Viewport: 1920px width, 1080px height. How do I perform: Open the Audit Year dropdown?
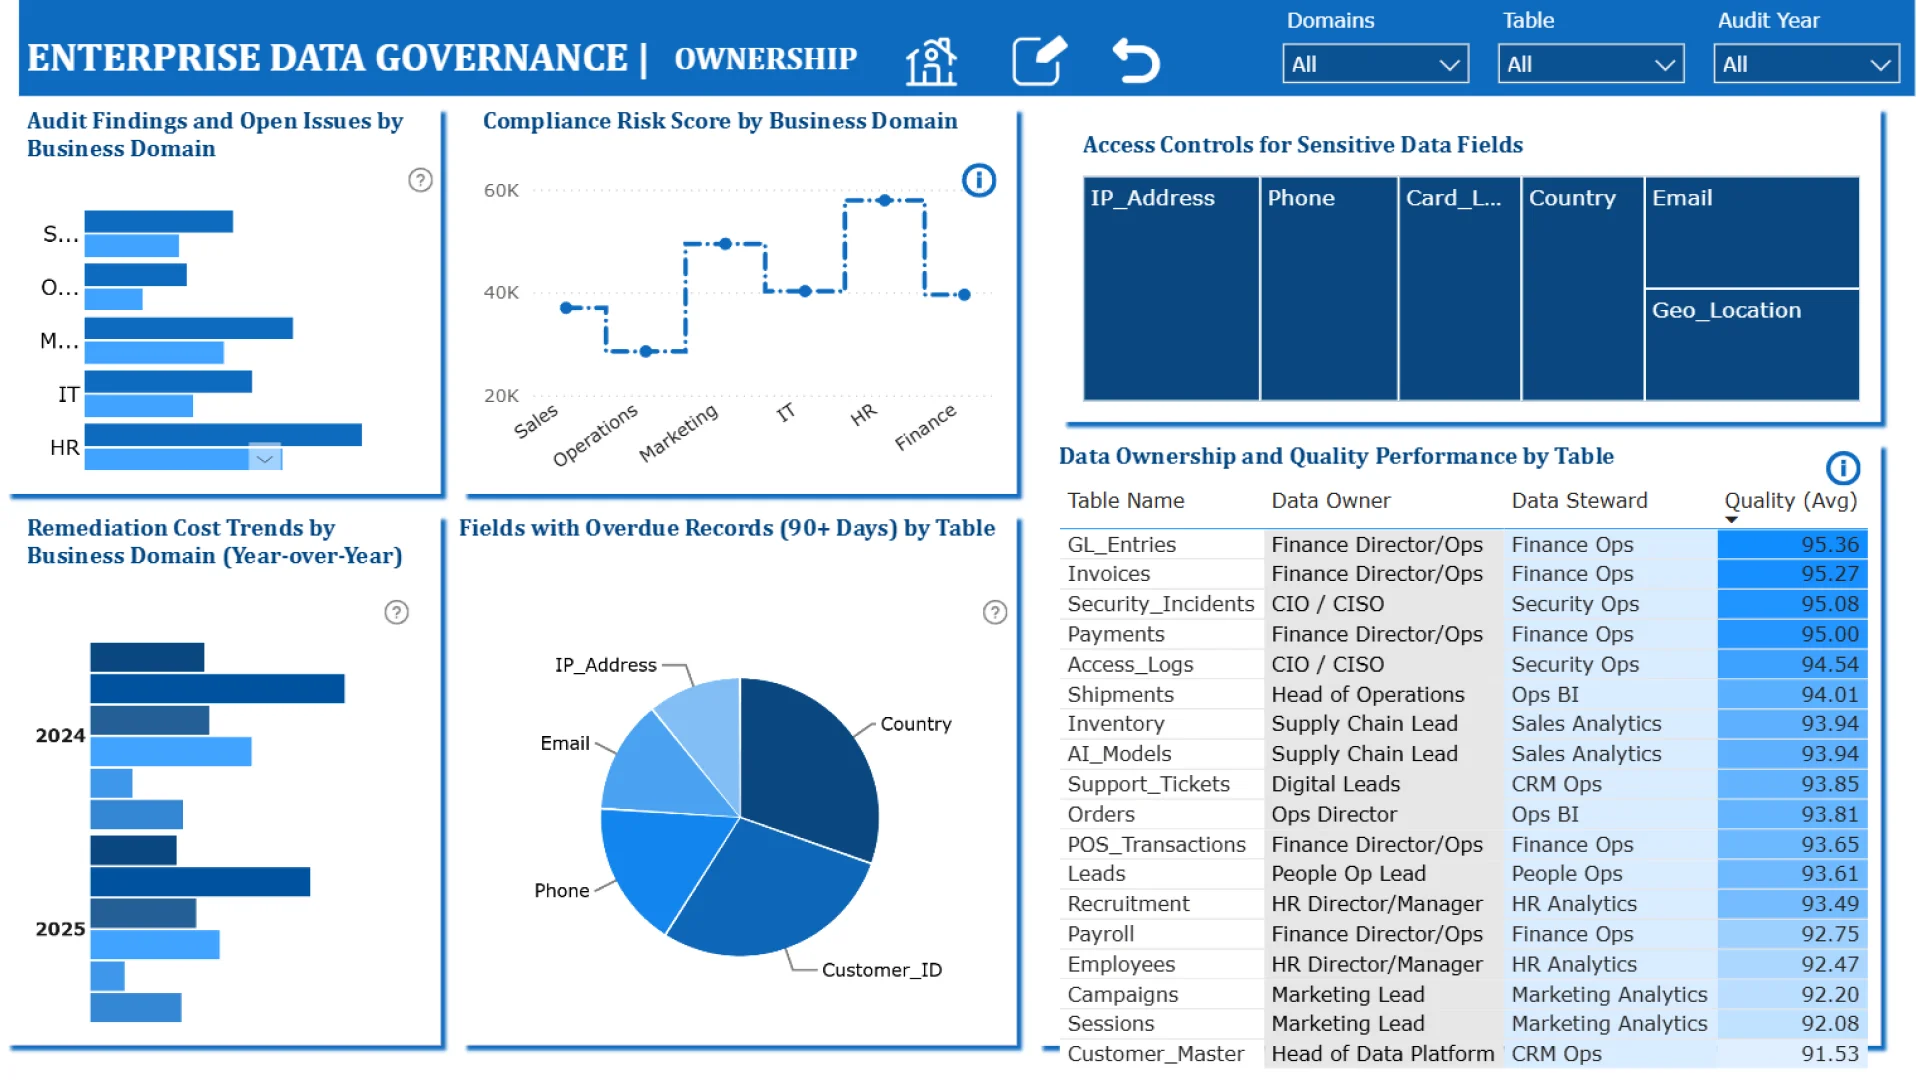(1805, 64)
